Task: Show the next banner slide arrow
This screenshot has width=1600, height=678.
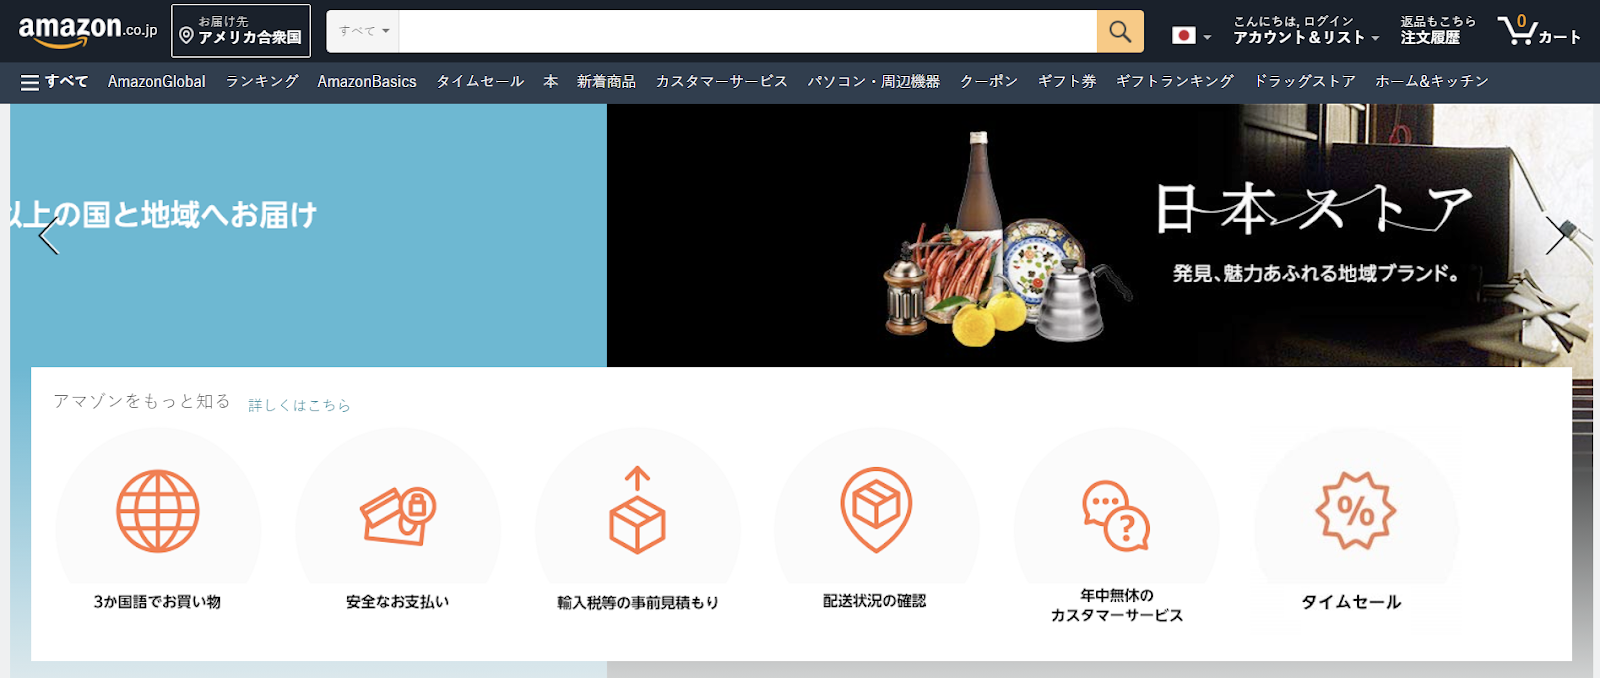Action: point(1555,235)
